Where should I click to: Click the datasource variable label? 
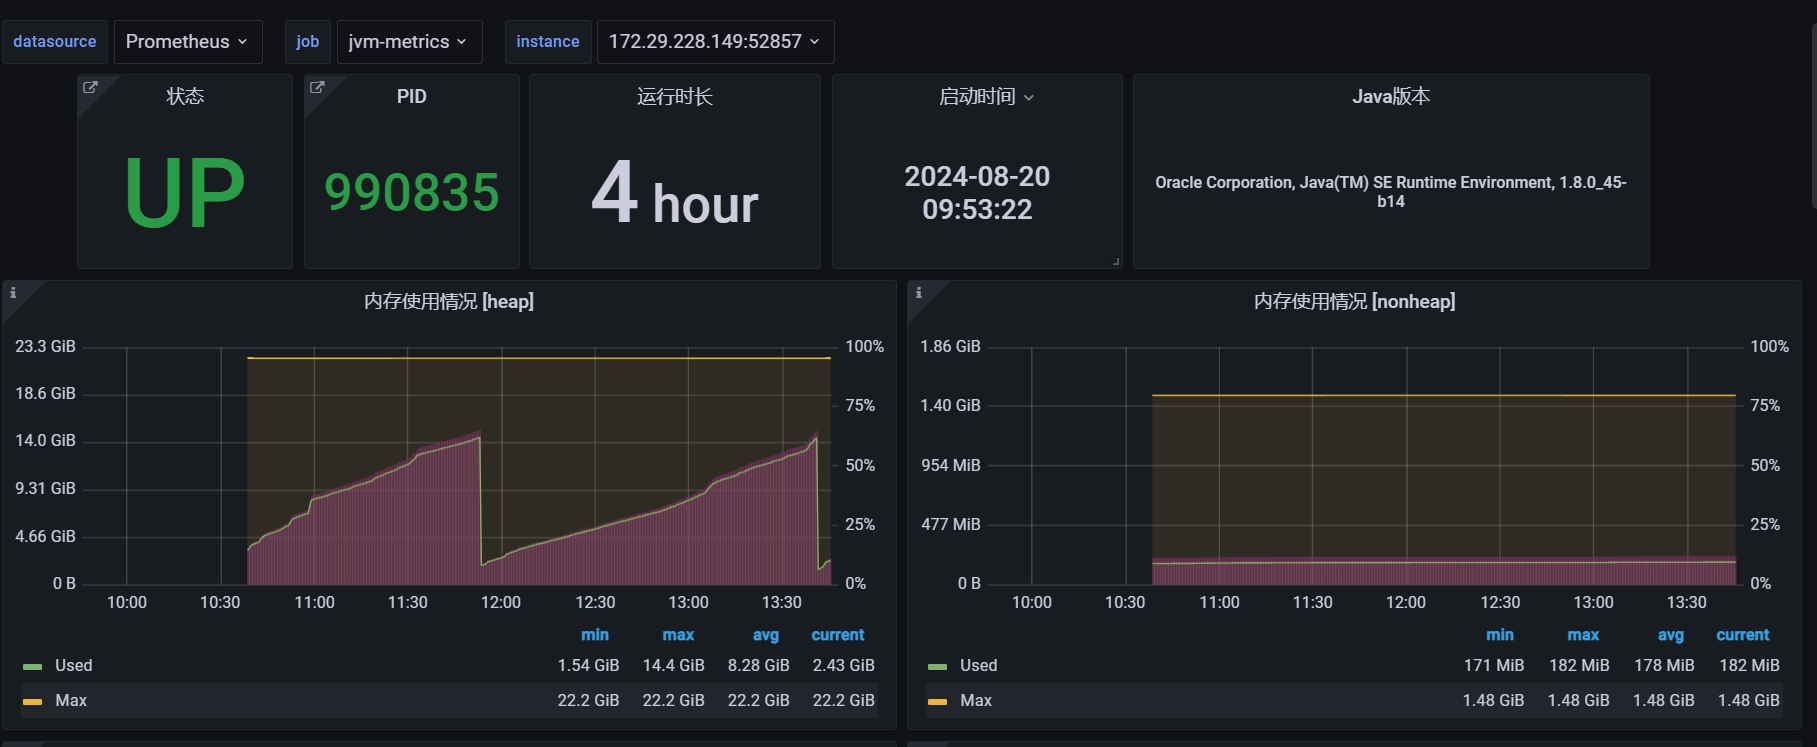click(x=55, y=42)
